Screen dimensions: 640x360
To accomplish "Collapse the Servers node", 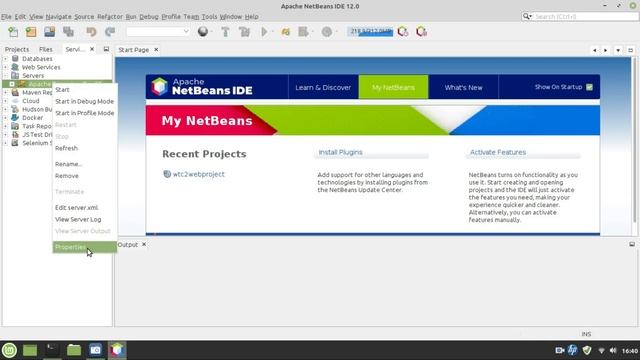I will [x=5, y=76].
